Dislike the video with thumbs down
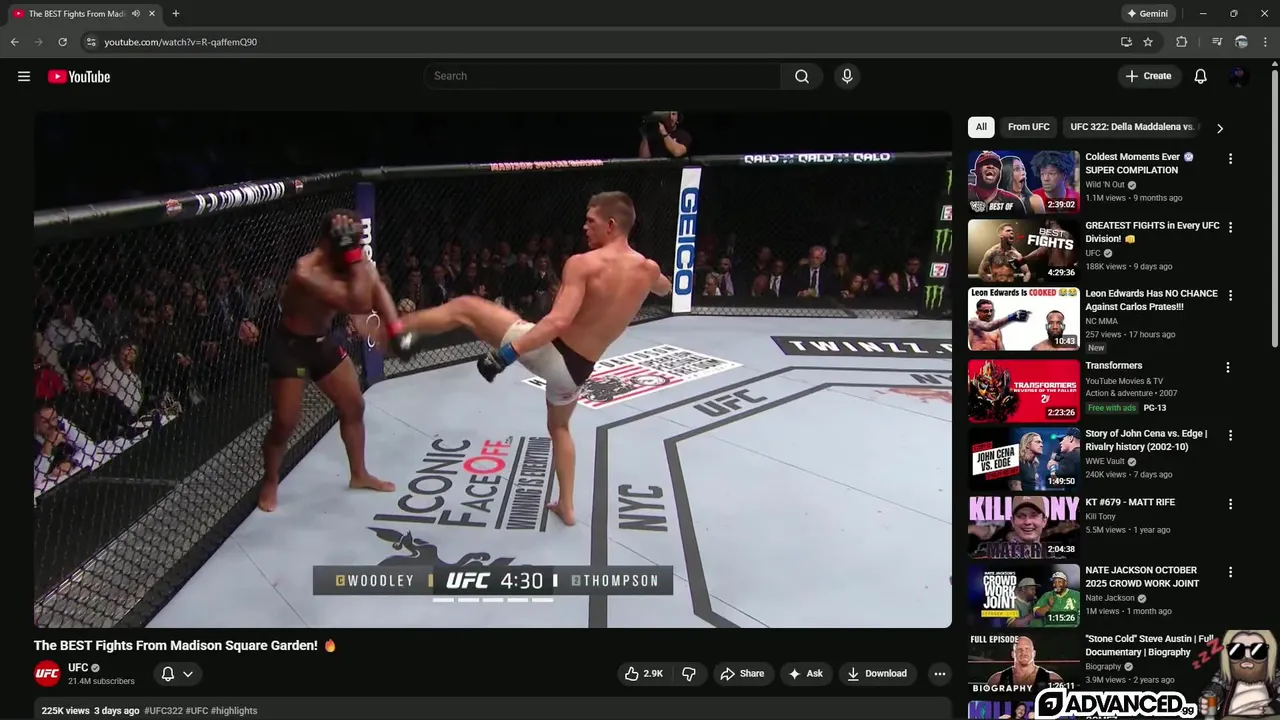The image size is (1280, 720). 689,674
